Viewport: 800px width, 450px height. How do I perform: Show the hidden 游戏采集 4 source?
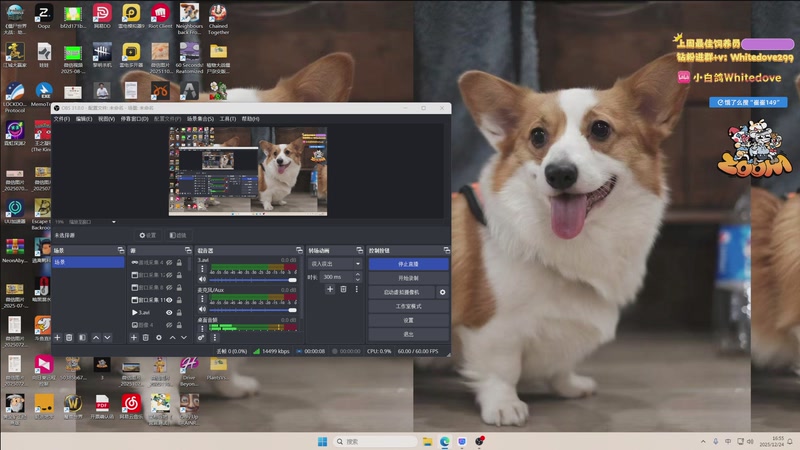click(x=169, y=263)
